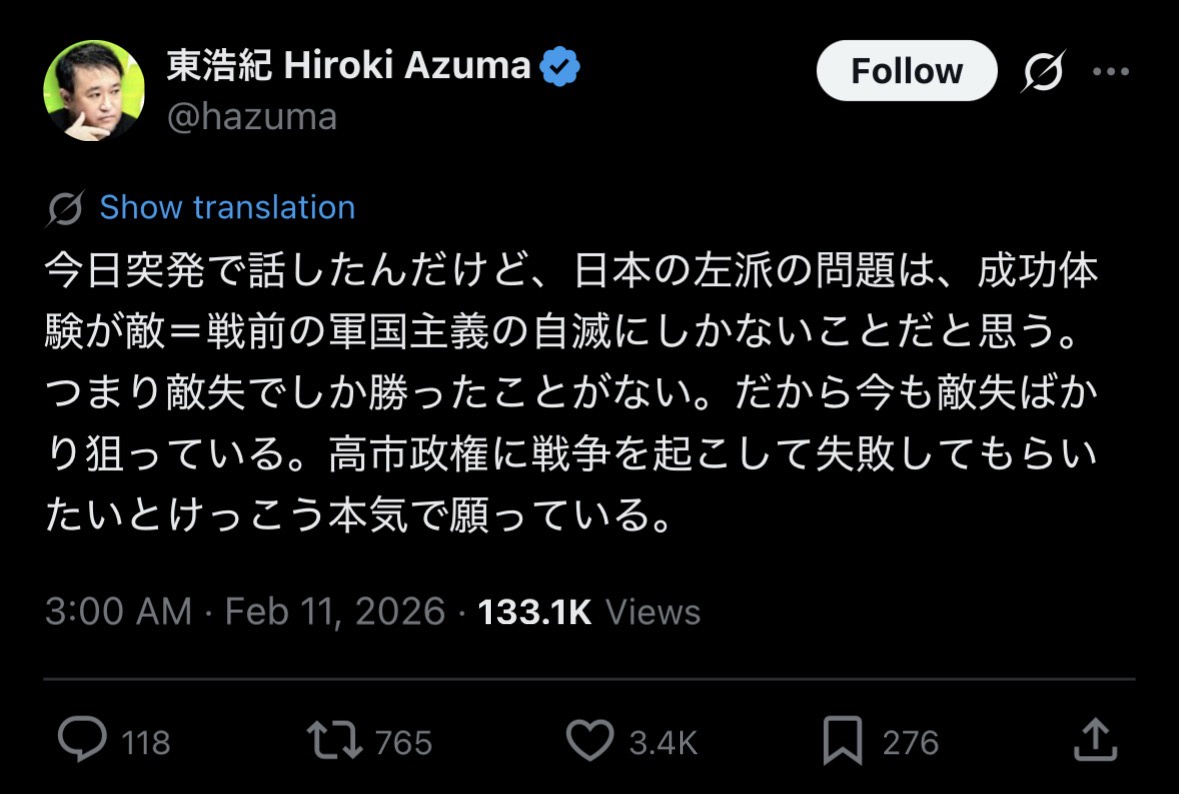Follow Hiroki Azuma
Viewport: 1179px width, 794px height.
[906, 72]
